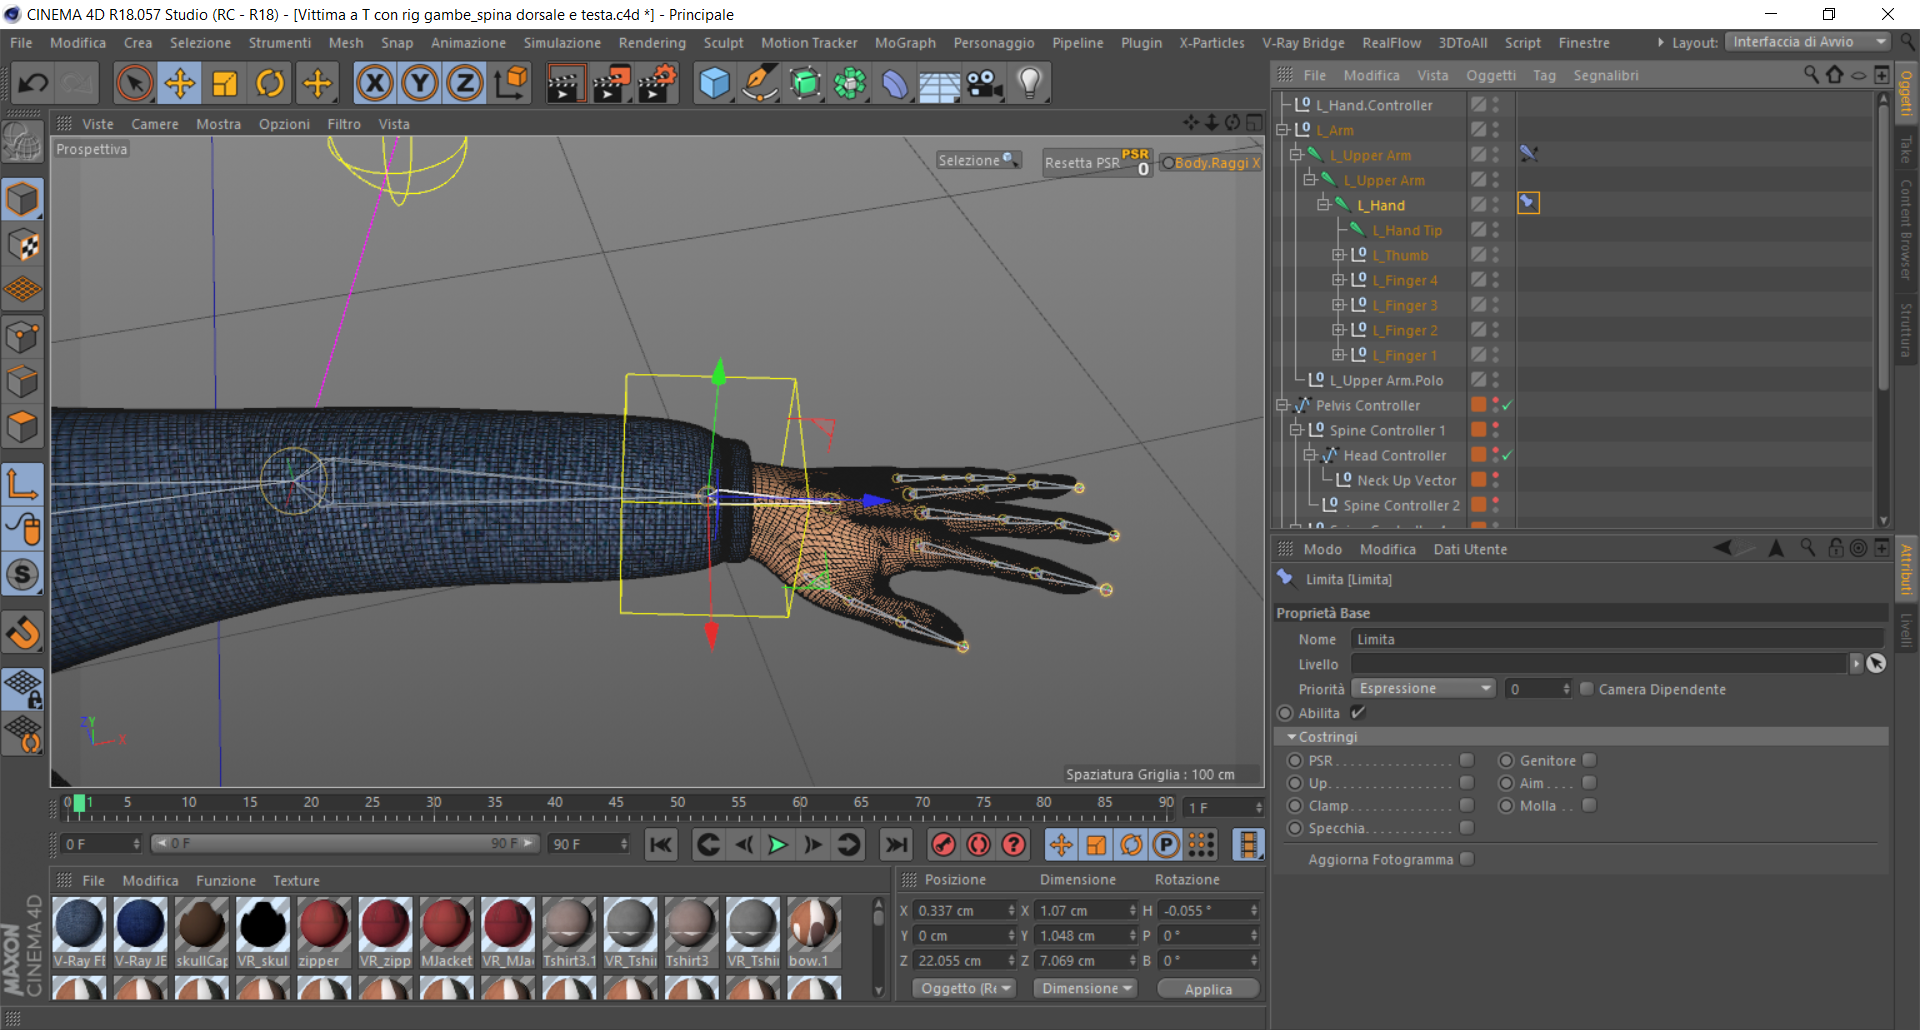The image size is (1920, 1030).
Task: Add a Camera object
Action: click(x=985, y=84)
